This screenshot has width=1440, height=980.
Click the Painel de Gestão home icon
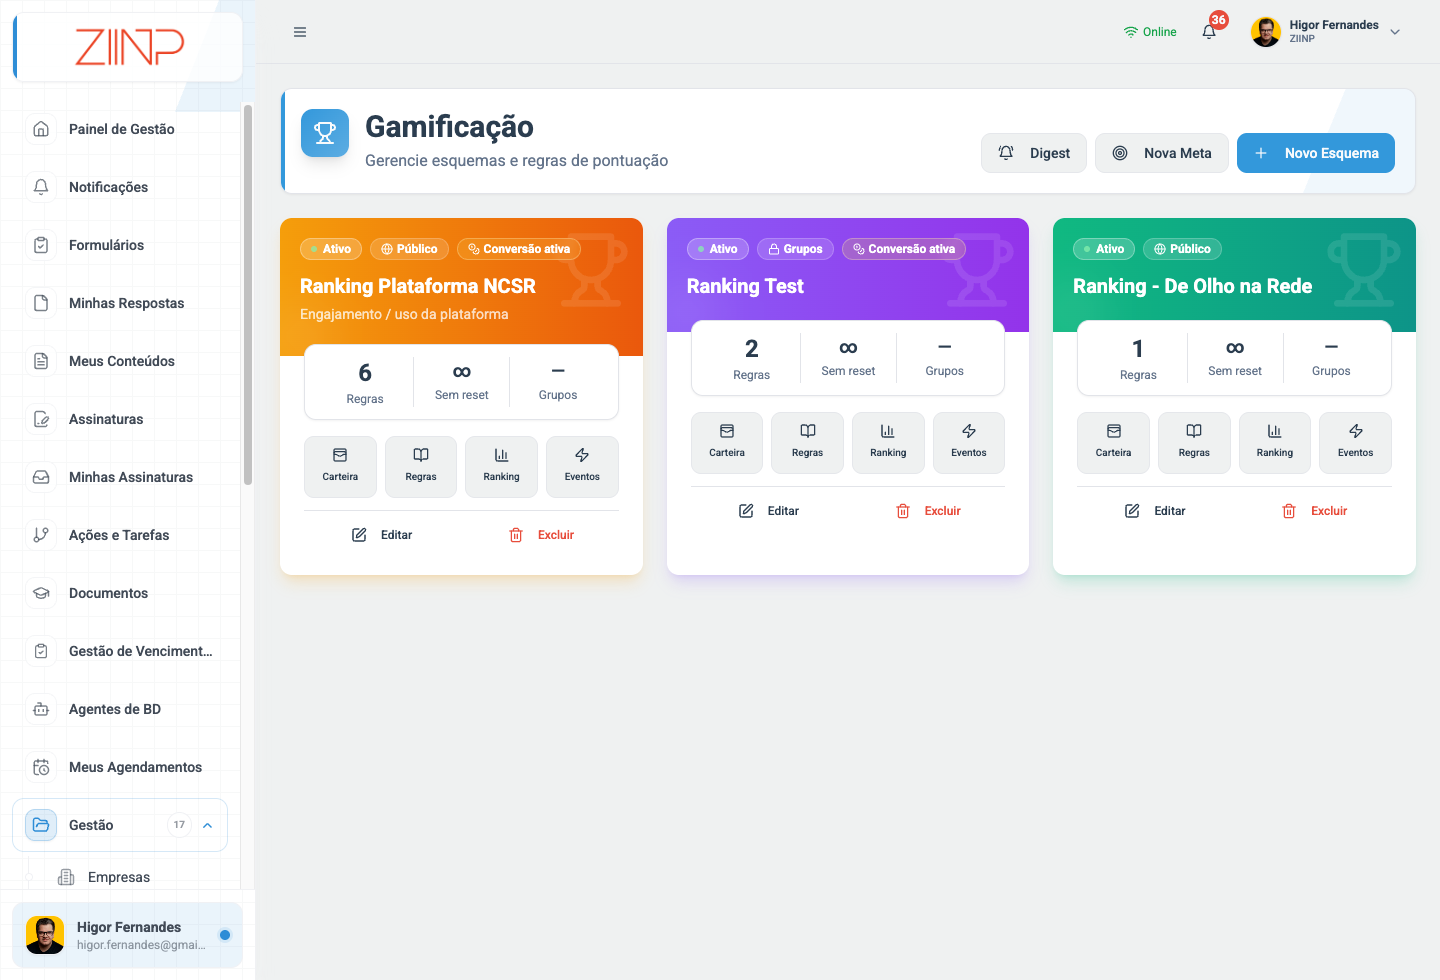pos(41,129)
